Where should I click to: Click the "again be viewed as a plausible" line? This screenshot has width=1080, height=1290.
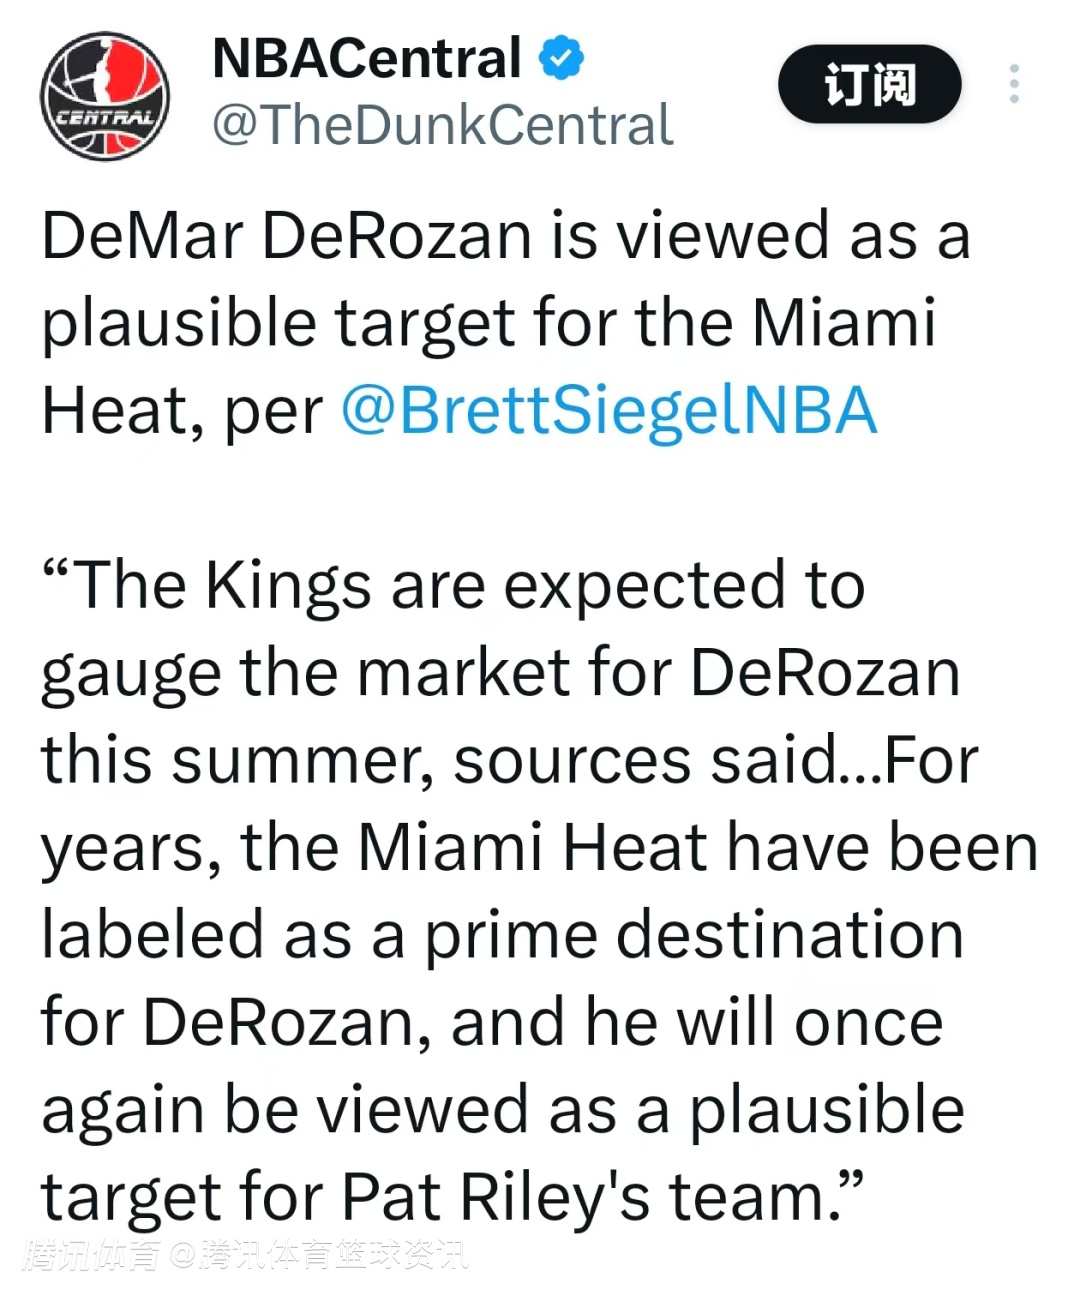coord(502,1110)
